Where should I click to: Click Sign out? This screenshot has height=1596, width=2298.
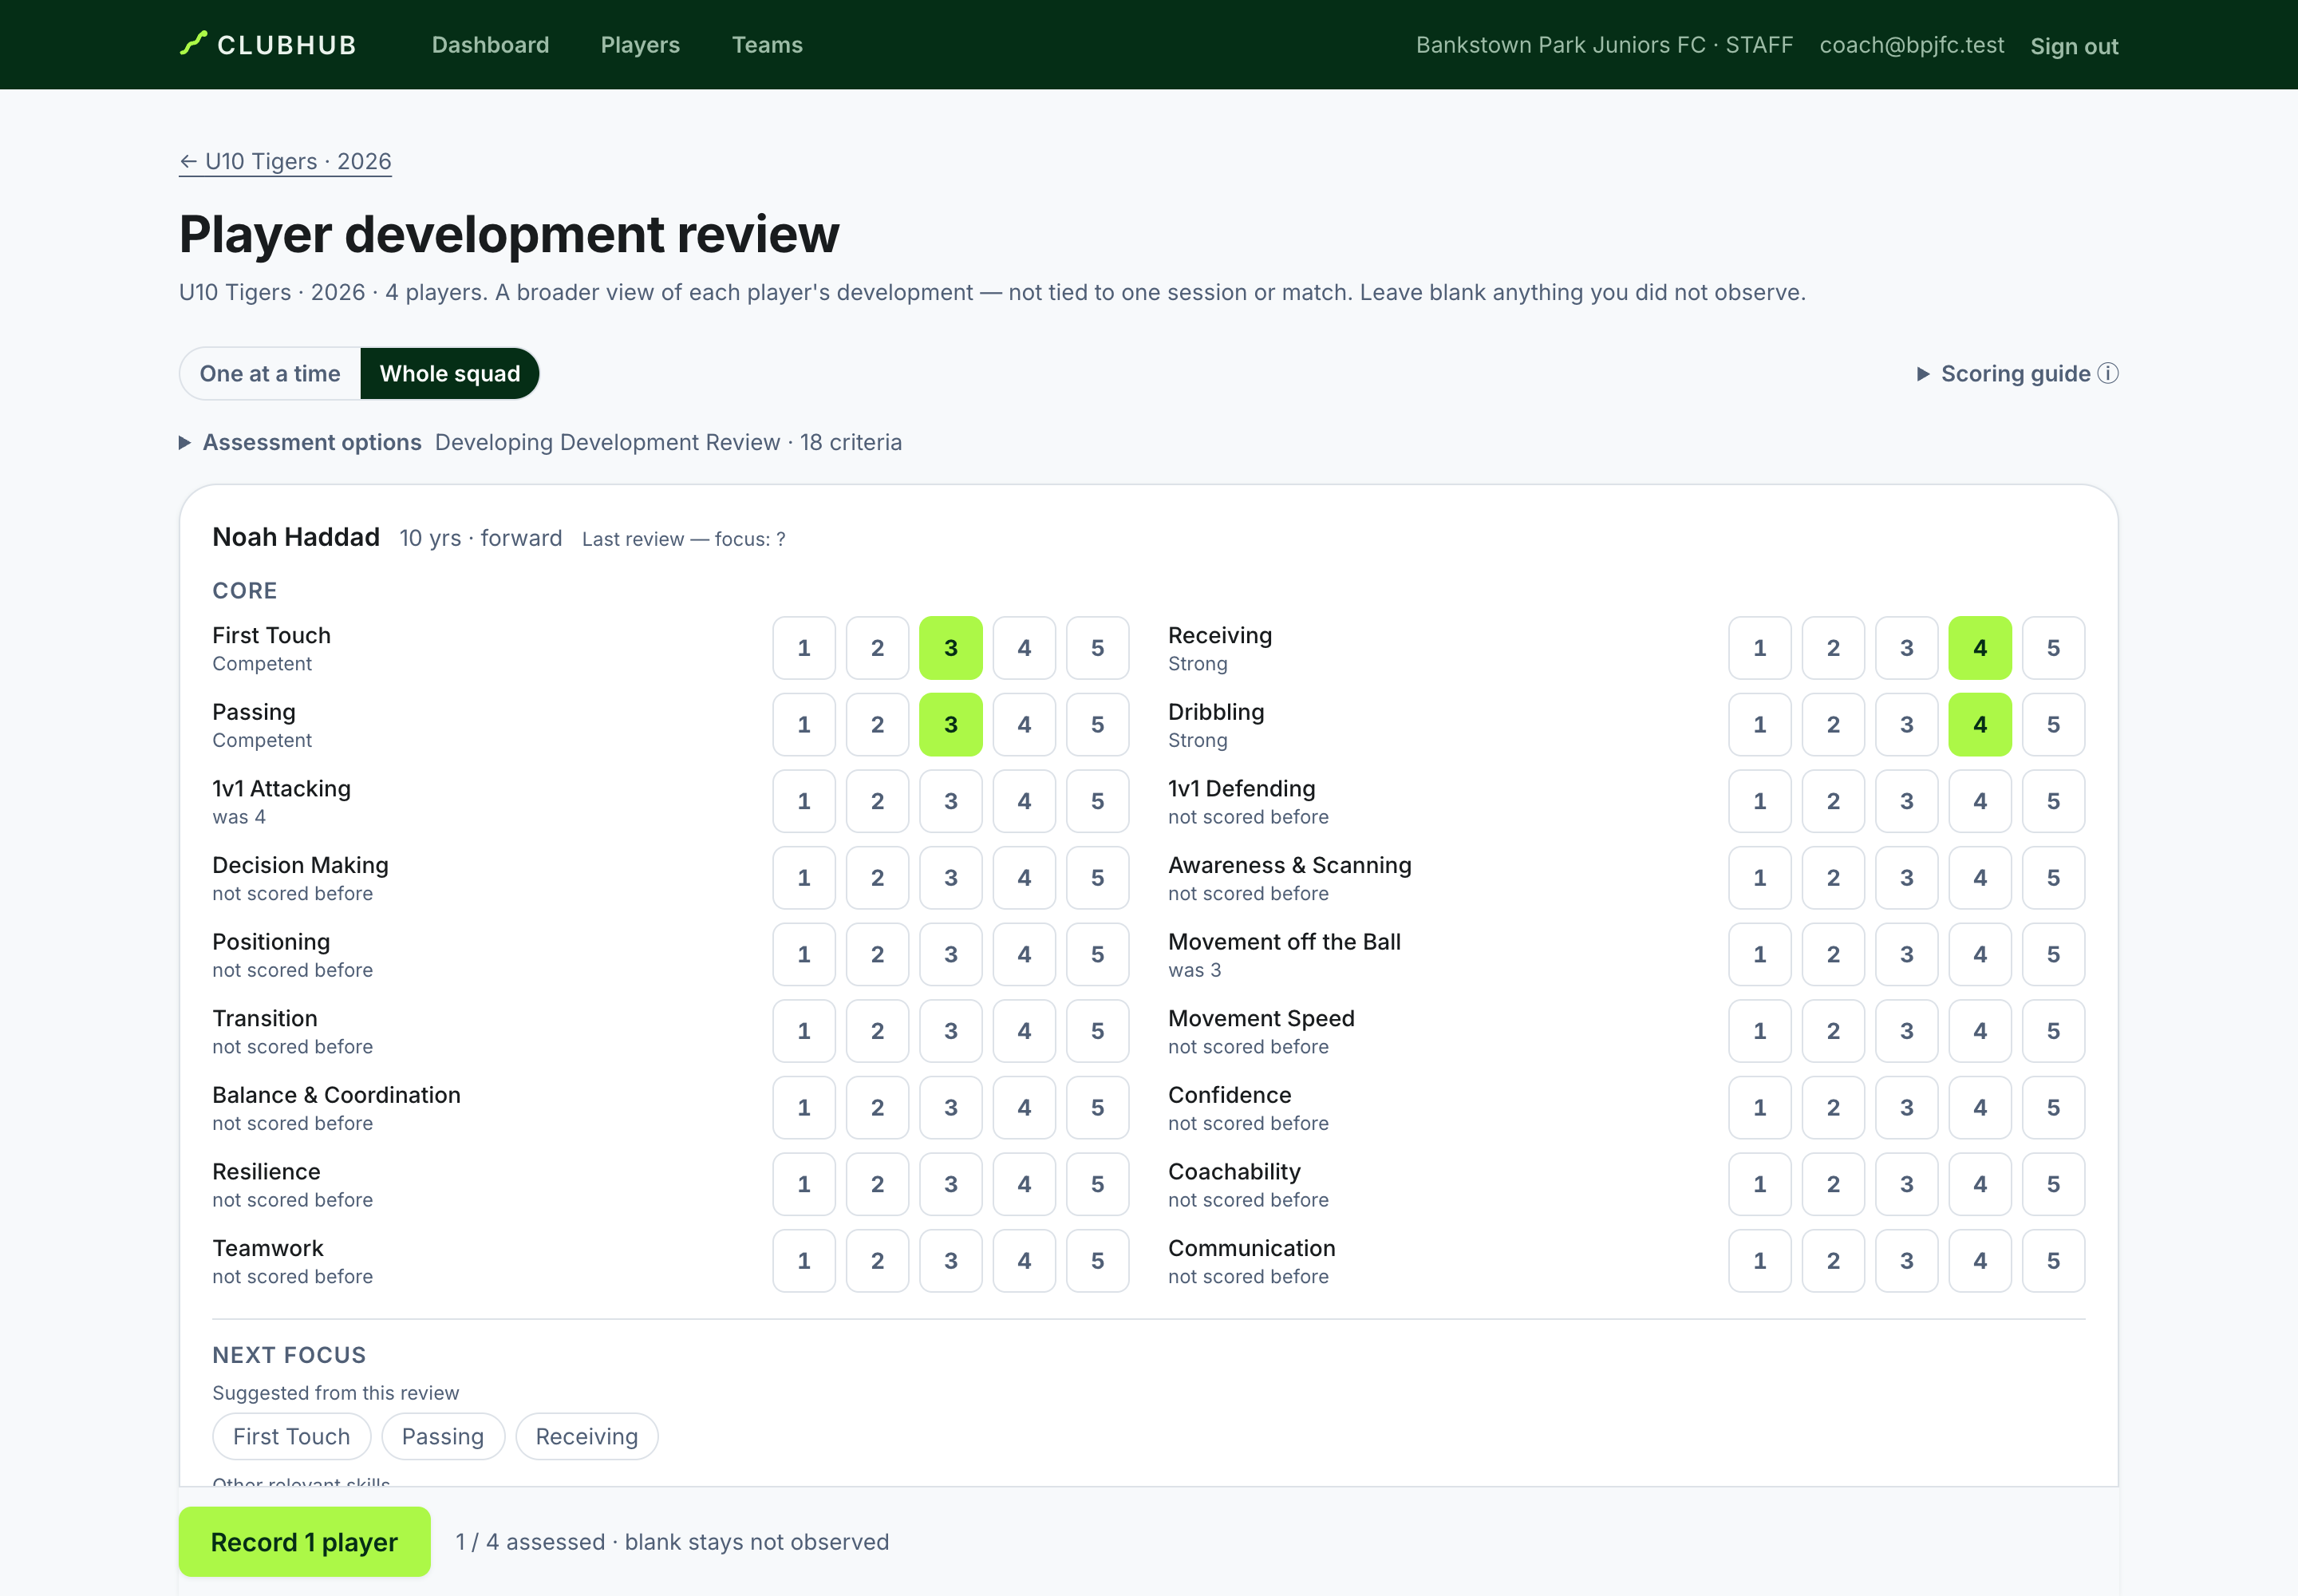(x=2074, y=46)
